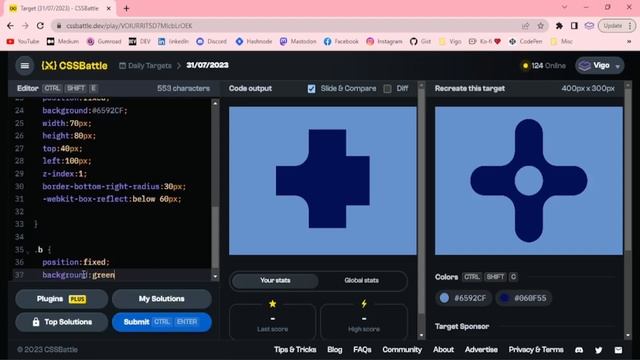This screenshot has width=640, height=360.
Task: Click the code editor scrollbar up arrow
Action: pyautogui.click(x=215, y=103)
